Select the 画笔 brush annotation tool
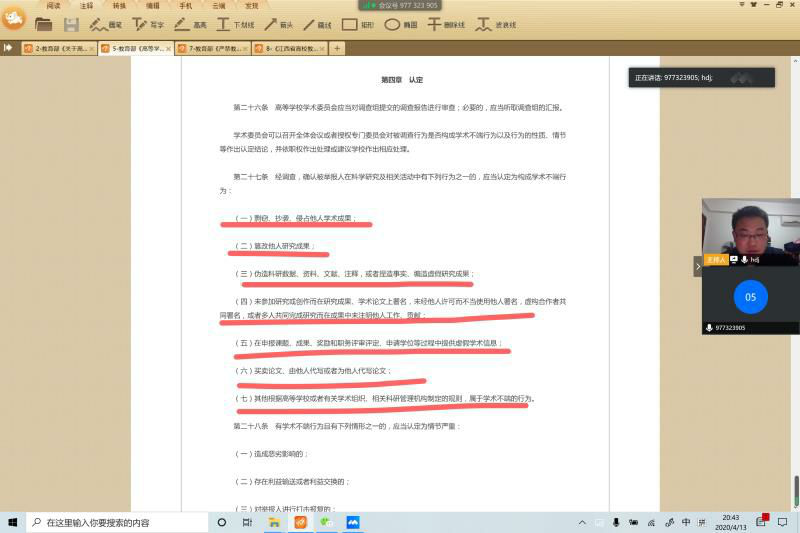The width and height of the screenshot is (800, 533). pos(105,24)
